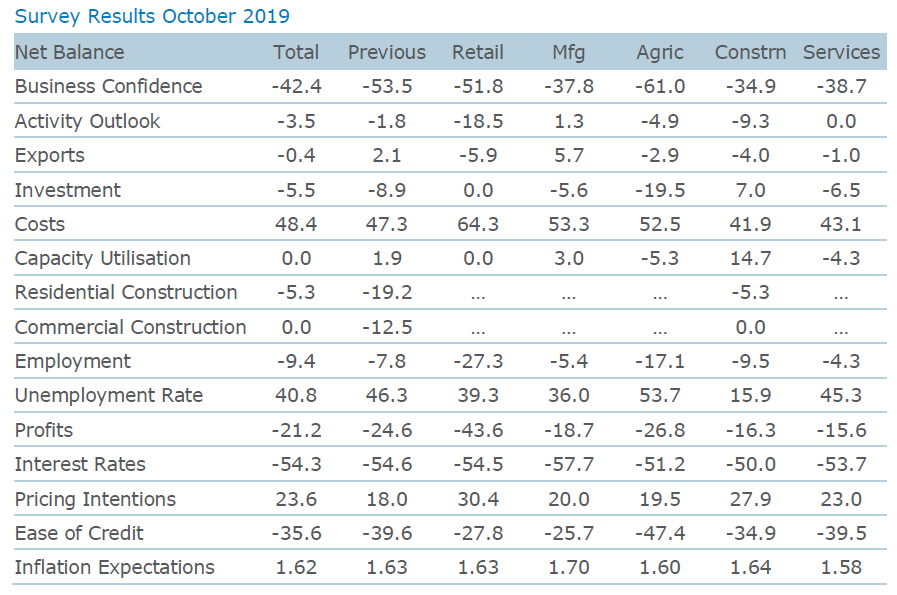Click the 'Unemployment Rate' row label
Viewport: 897px width, 595px height.
[109, 395]
